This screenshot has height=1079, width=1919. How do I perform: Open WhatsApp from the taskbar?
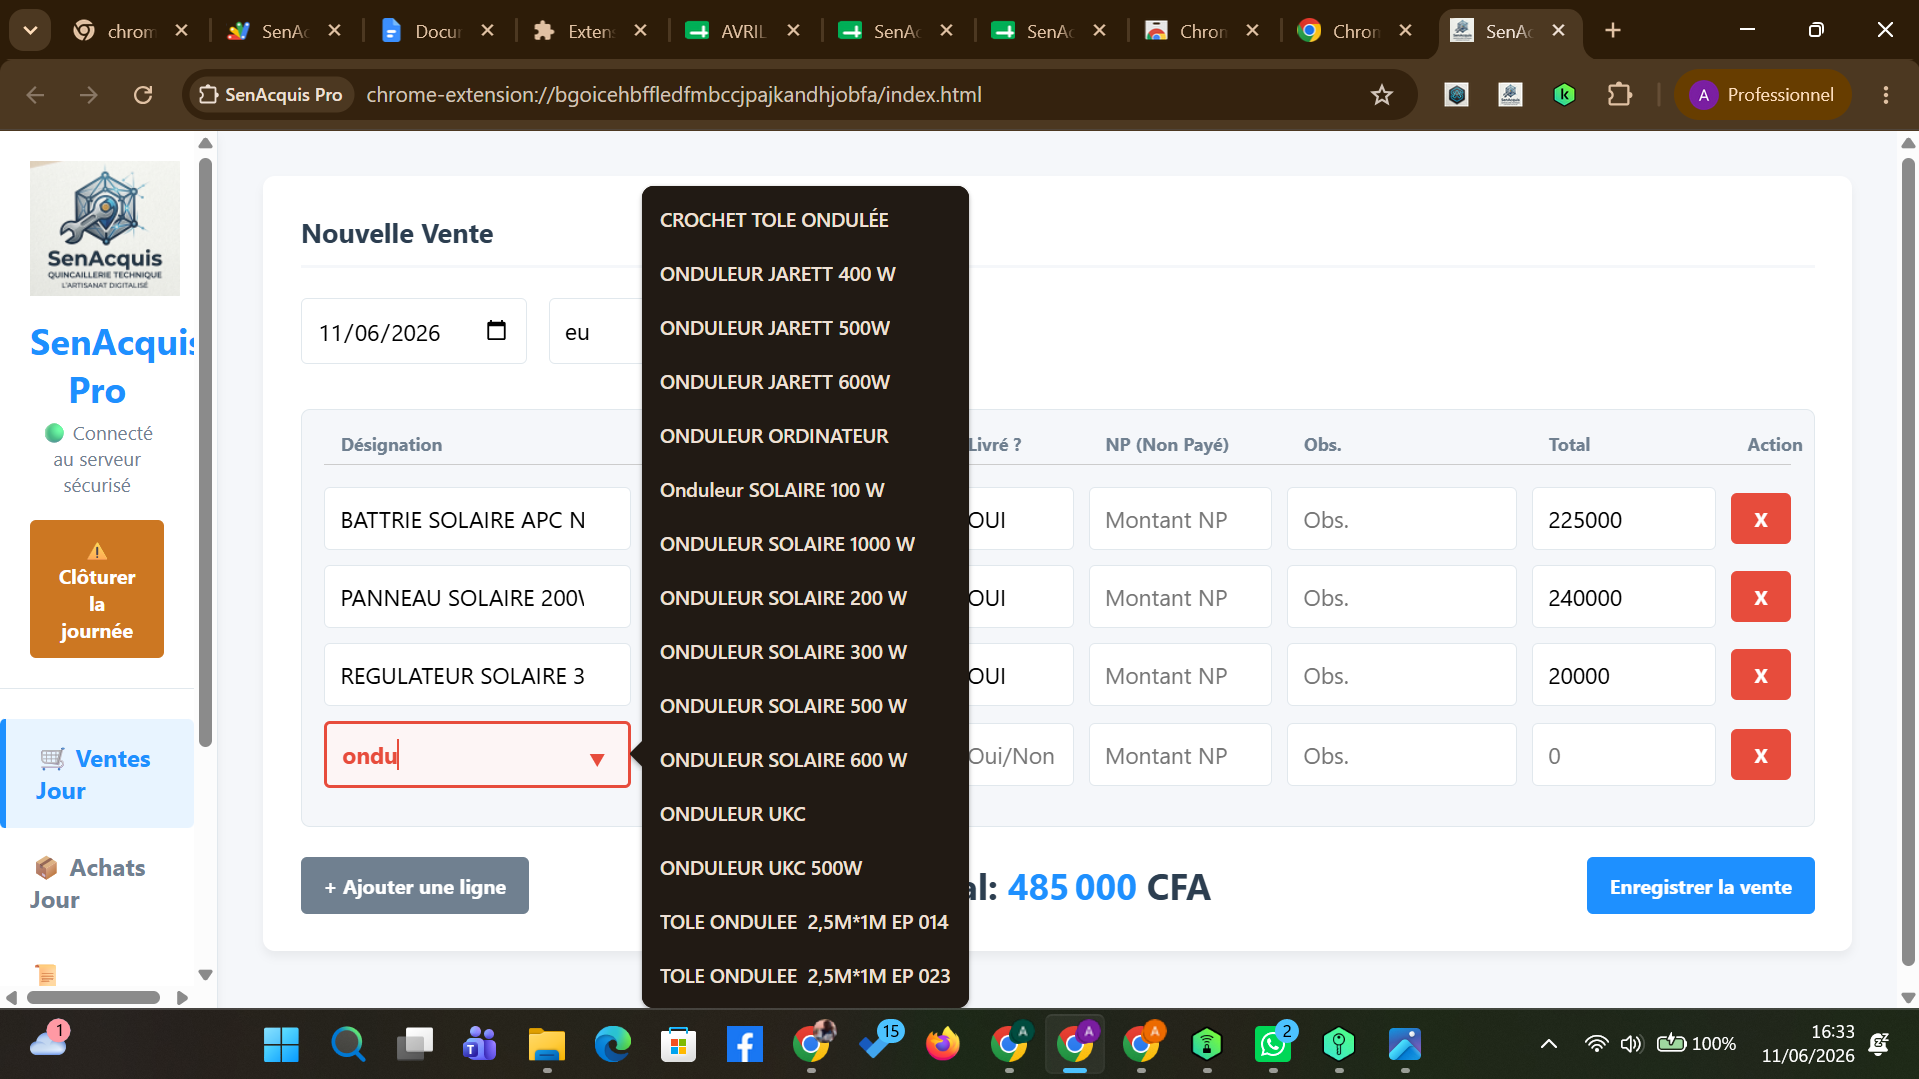pos(1273,1044)
